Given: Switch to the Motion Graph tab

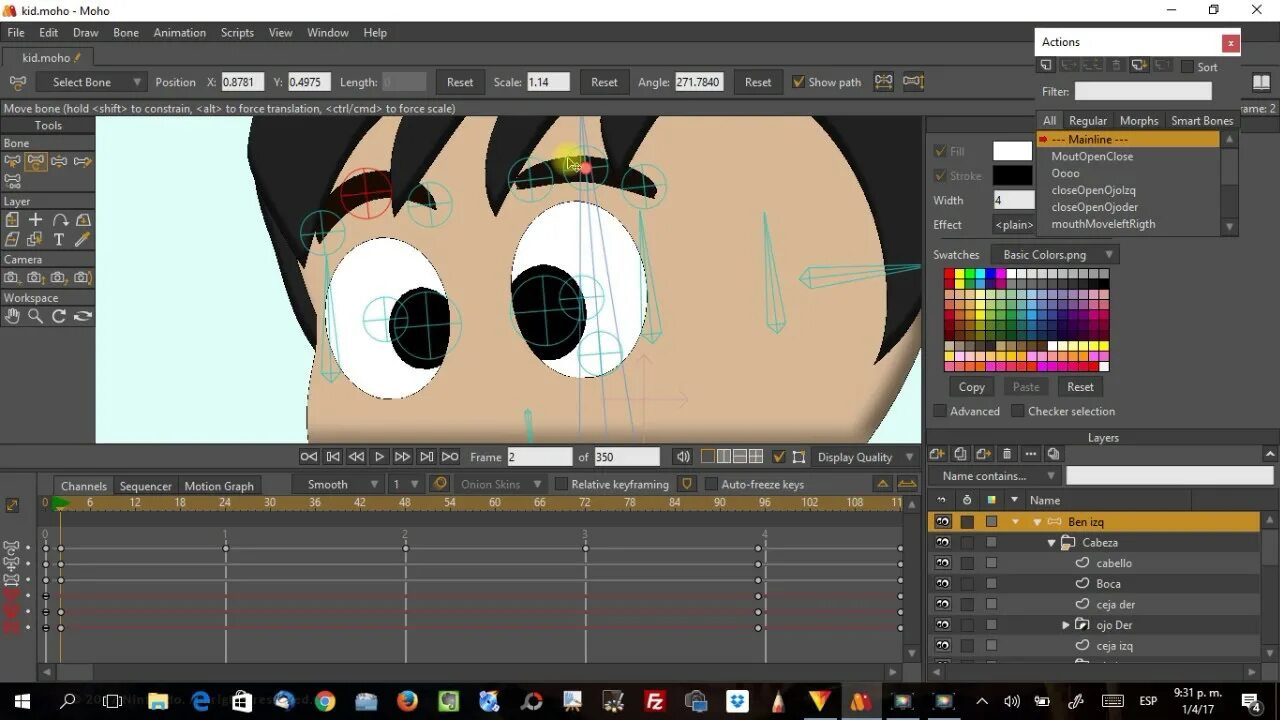Looking at the screenshot, I should [x=219, y=486].
